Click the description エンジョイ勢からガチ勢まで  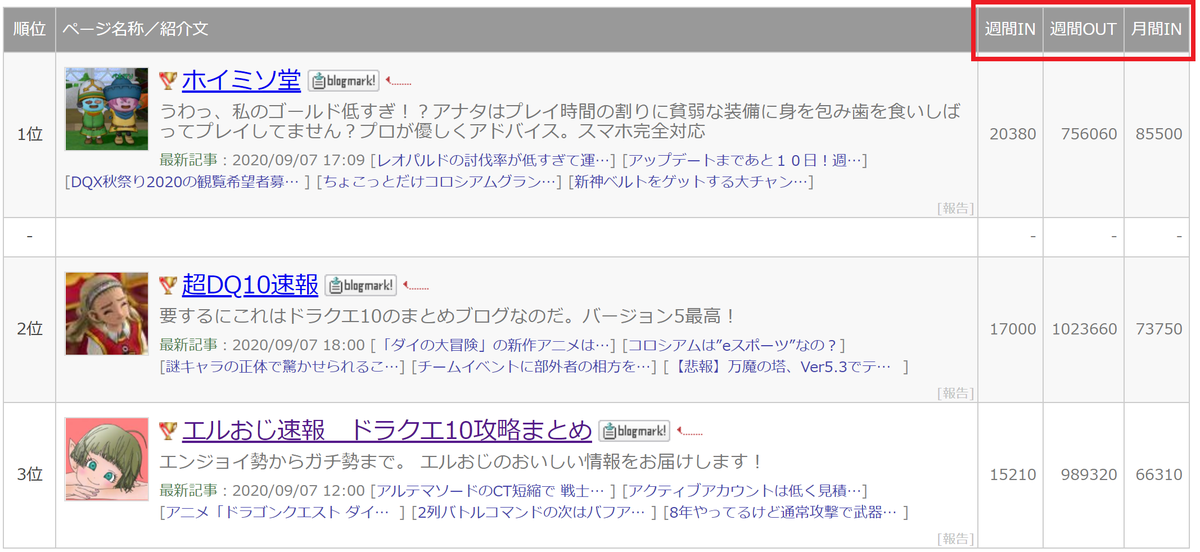[461, 461]
